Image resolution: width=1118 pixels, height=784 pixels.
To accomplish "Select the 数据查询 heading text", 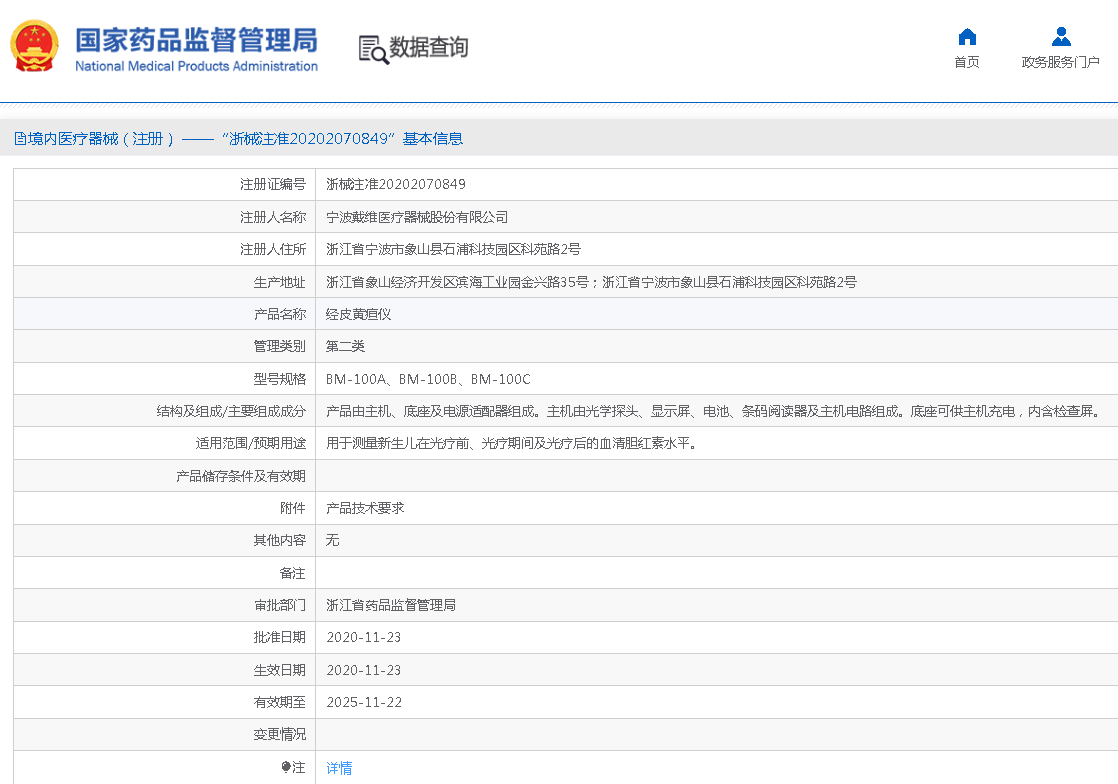I will tap(429, 47).
